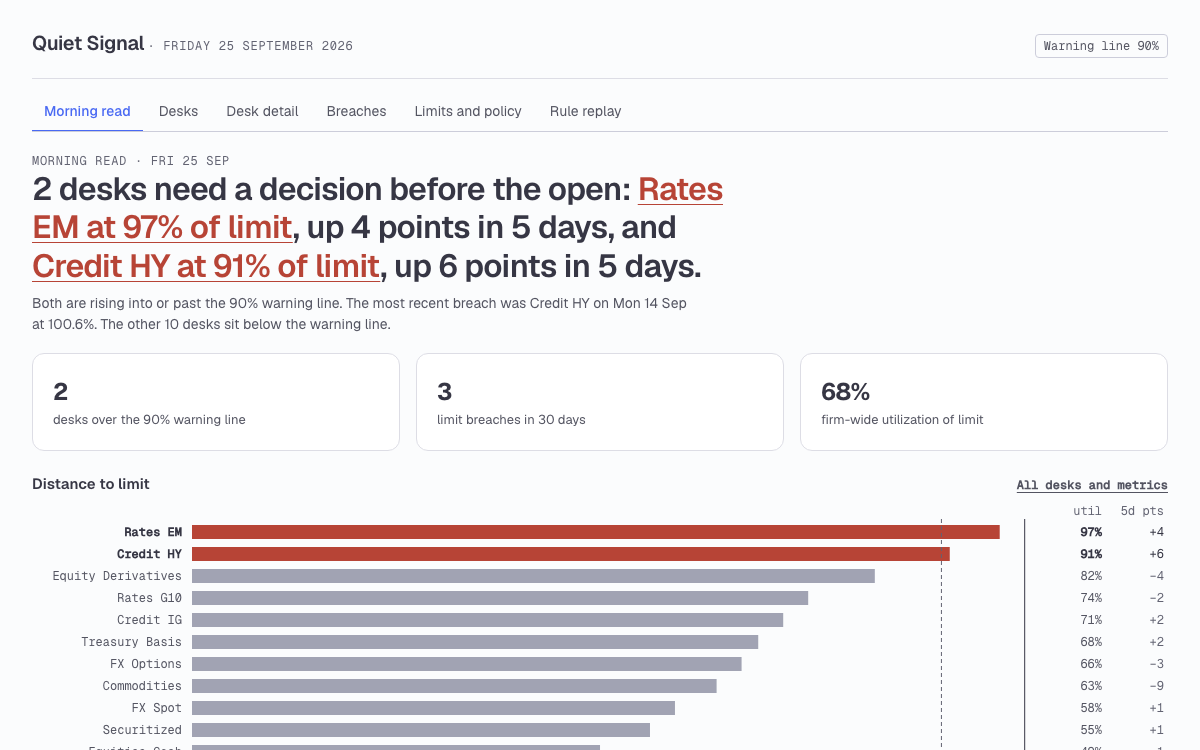Image resolution: width=1200 pixels, height=750 pixels.
Task: Click the Warning line 90% badge
Action: click(1101, 46)
